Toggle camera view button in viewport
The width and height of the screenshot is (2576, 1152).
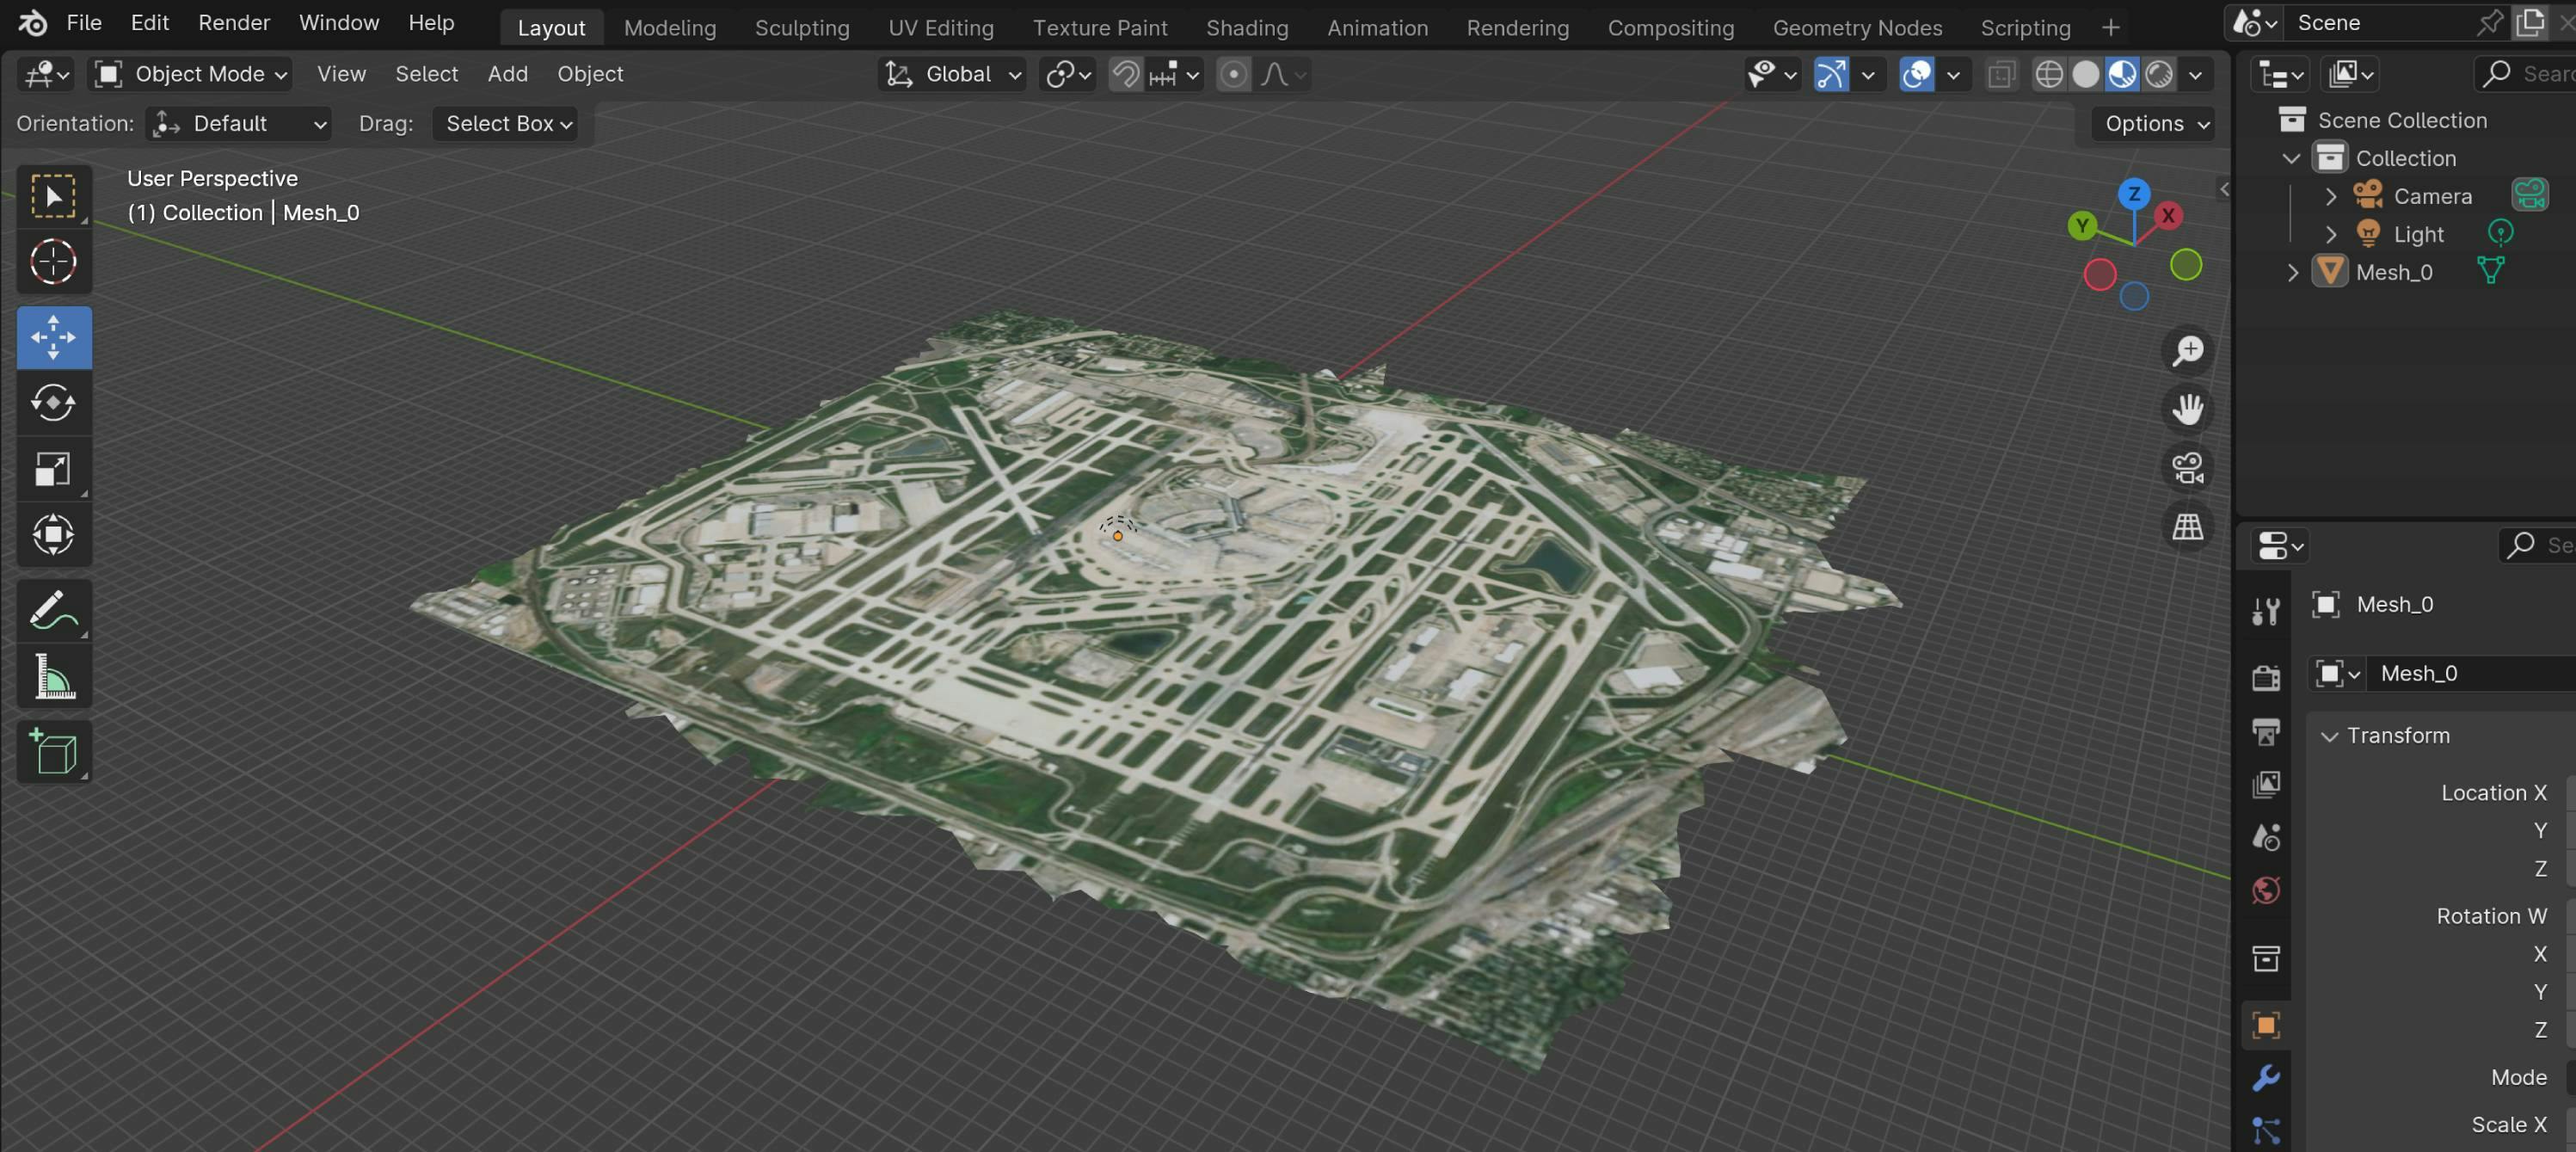coord(2187,468)
